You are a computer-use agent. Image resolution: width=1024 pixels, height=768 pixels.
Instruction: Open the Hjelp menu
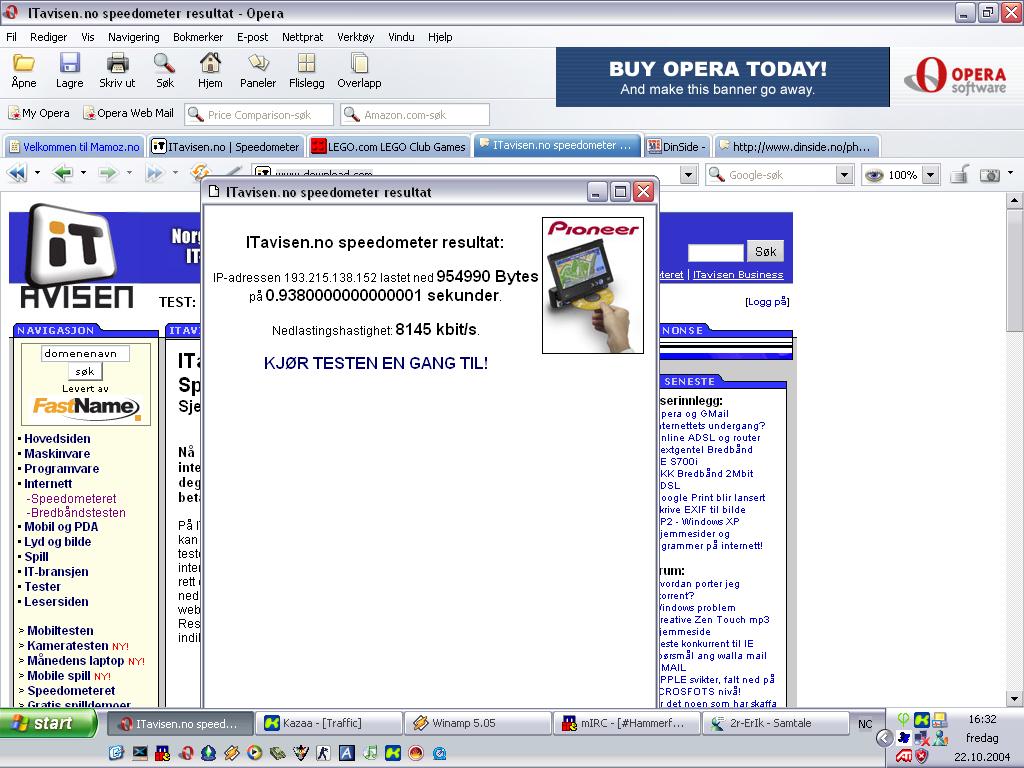click(440, 37)
